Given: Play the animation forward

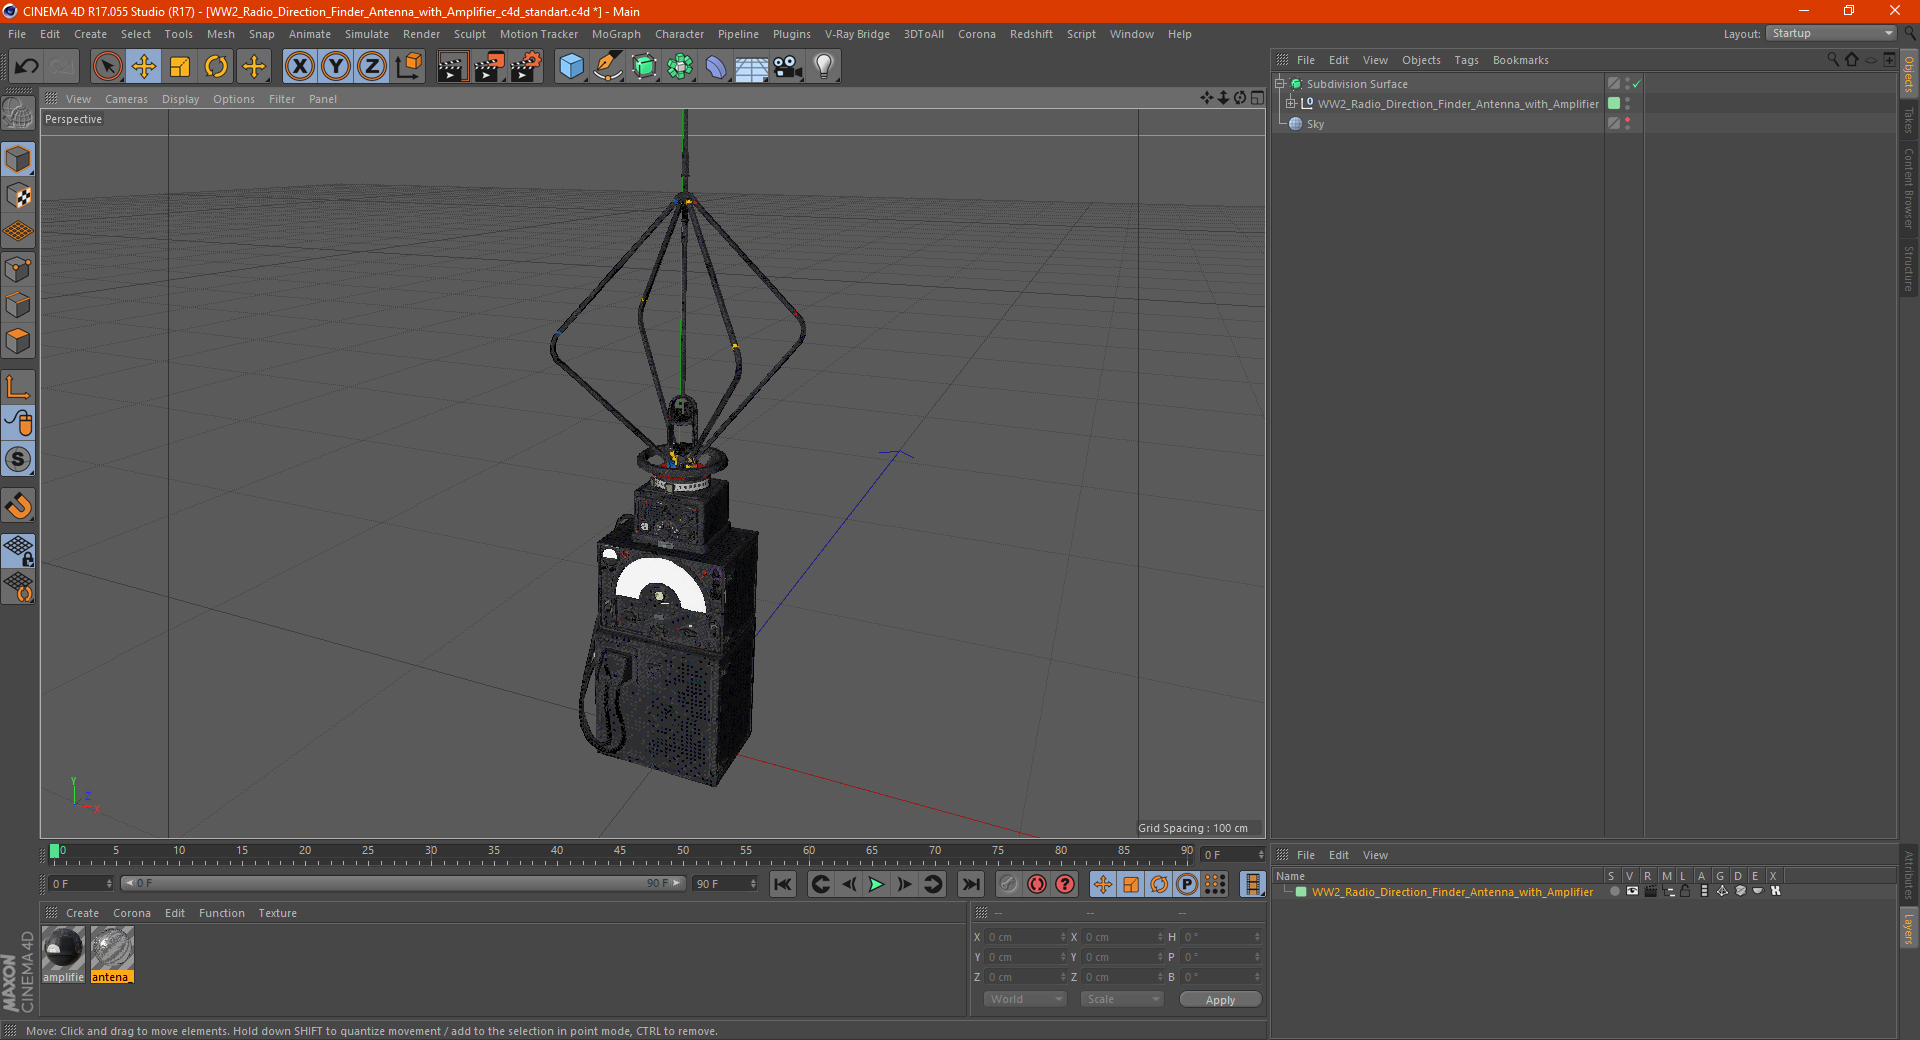Looking at the screenshot, I should [x=876, y=884].
